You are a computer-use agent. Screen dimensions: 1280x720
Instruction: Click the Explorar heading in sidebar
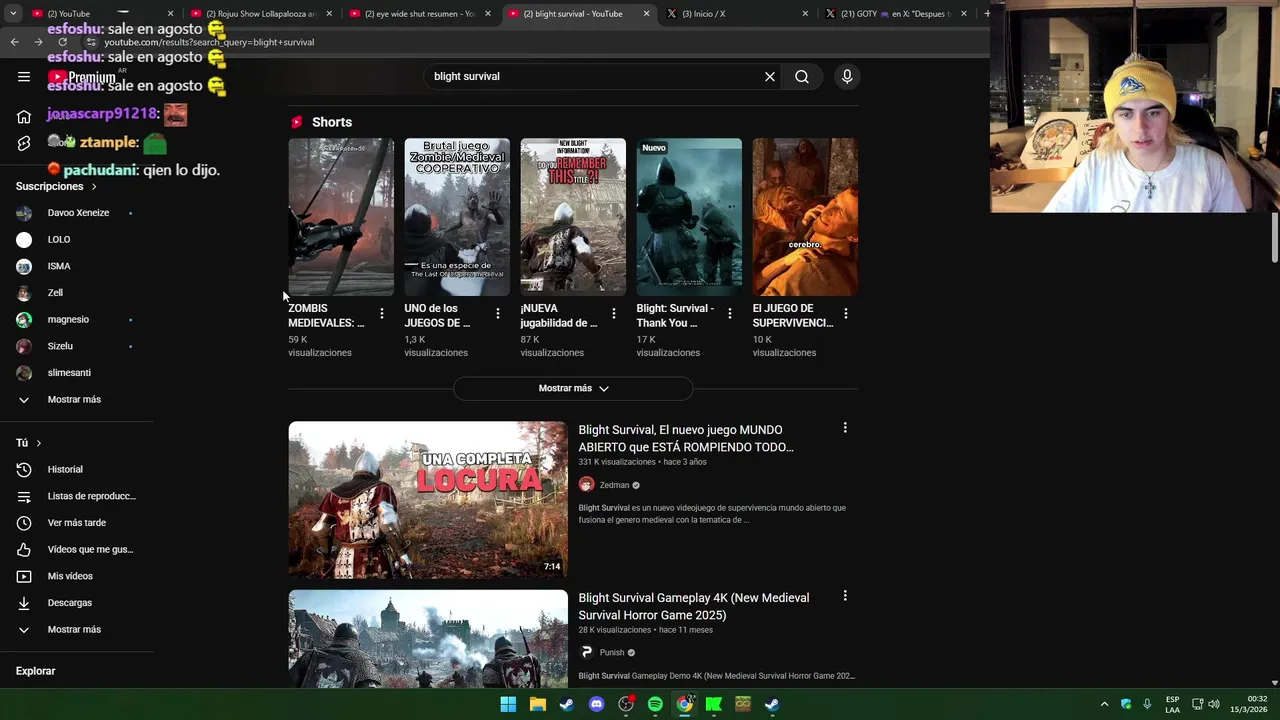point(35,671)
